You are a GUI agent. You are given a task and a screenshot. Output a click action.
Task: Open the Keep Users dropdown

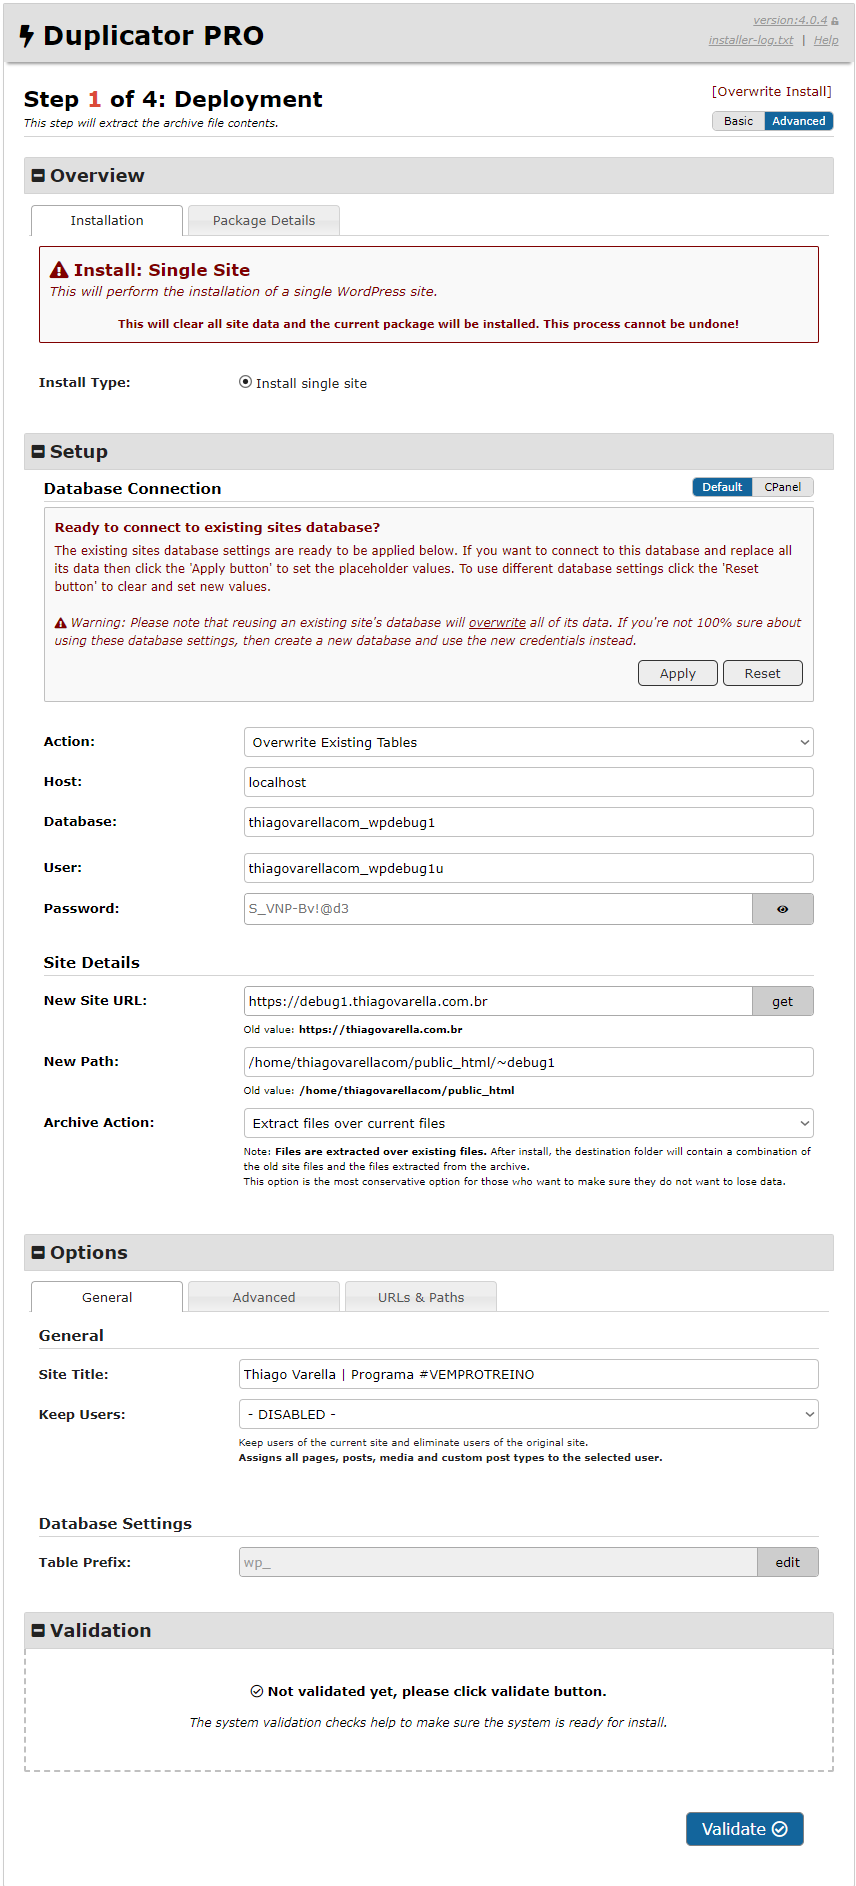click(x=528, y=1414)
